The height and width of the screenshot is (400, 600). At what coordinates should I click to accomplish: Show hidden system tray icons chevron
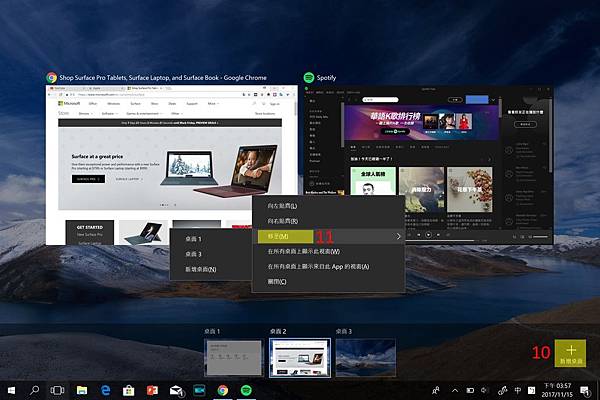click(x=455, y=390)
